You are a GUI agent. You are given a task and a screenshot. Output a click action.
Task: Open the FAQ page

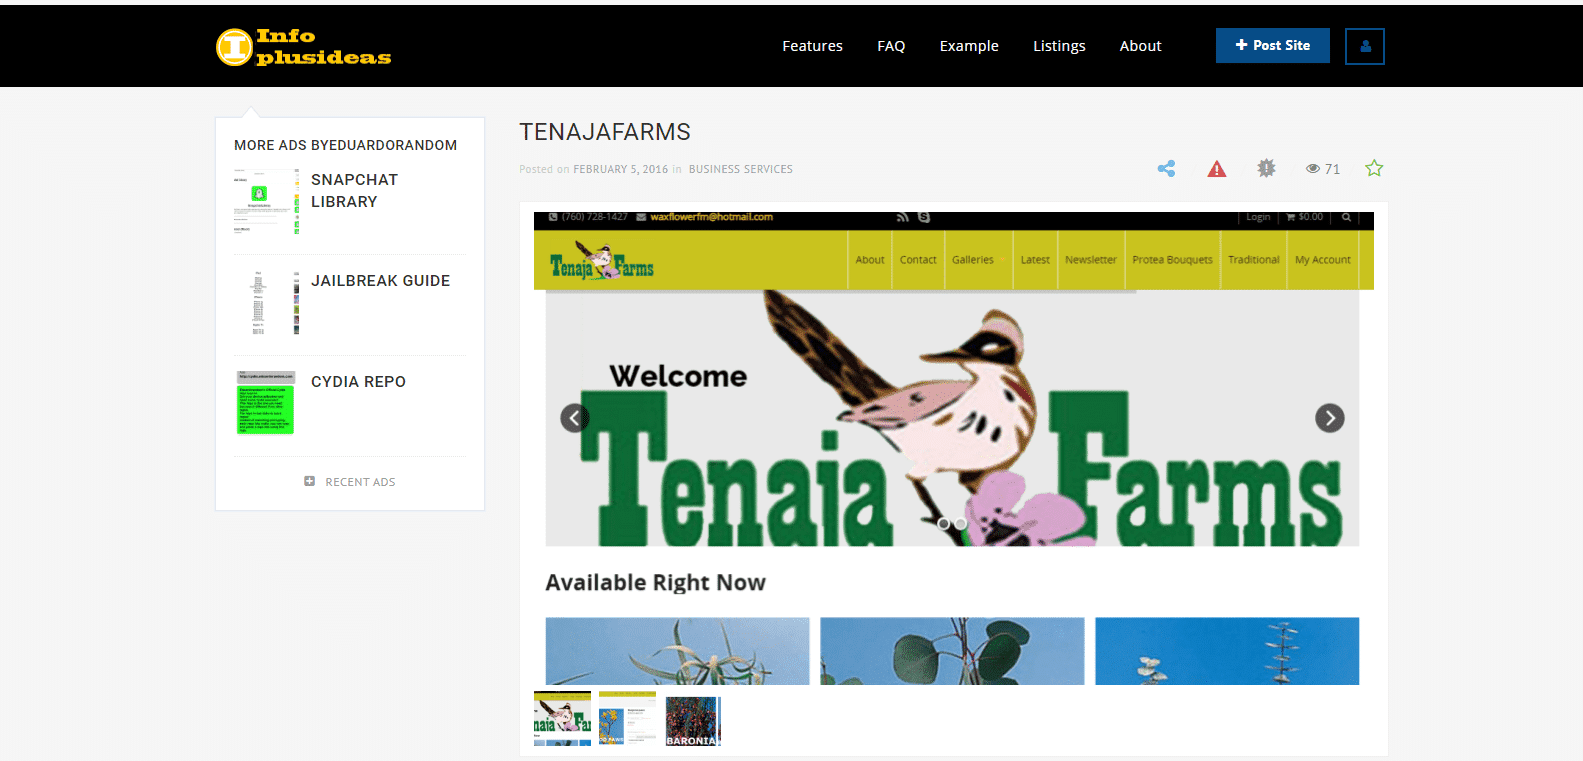point(890,46)
